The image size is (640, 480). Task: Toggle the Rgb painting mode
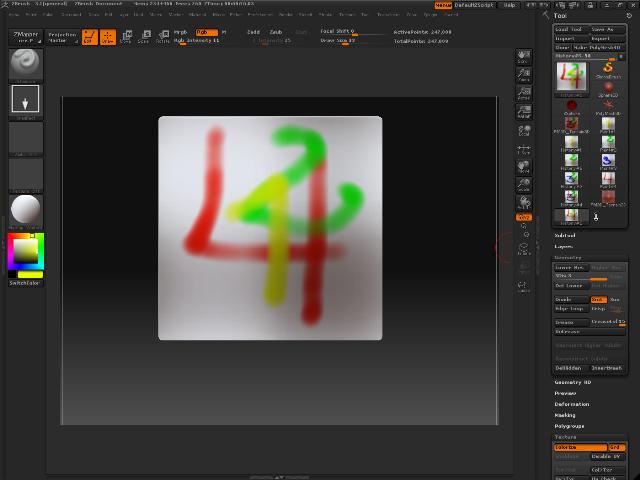coord(206,32)
